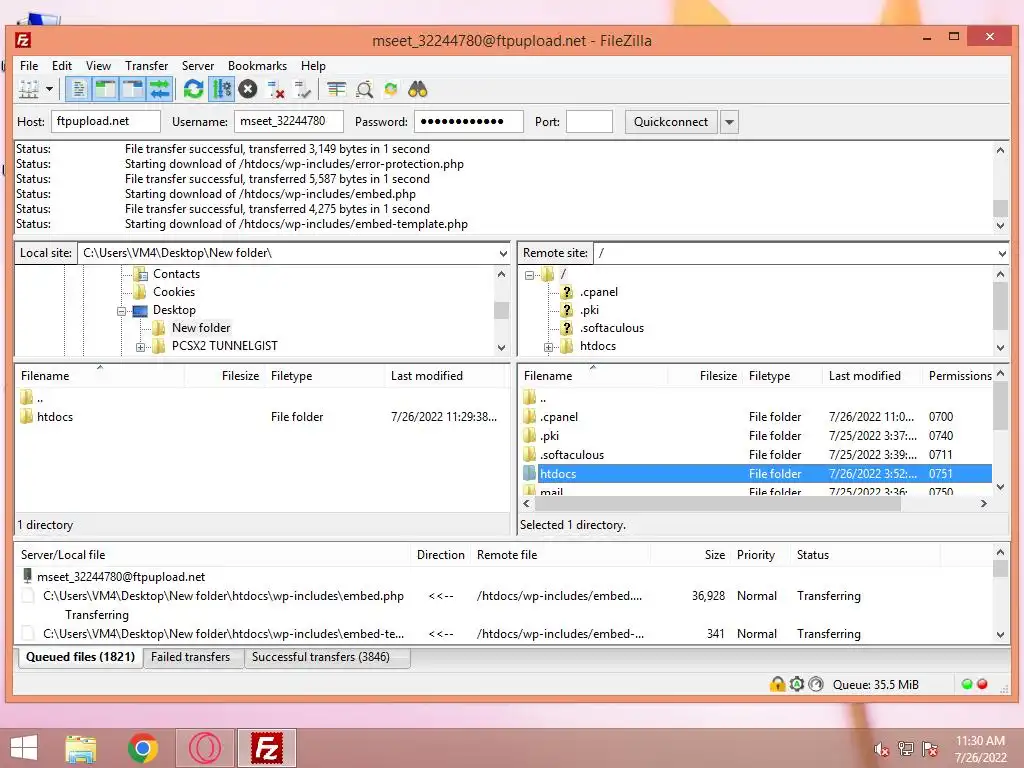Select New folder in local tree
The image size is (1024, 768).
click(x=201, y=328)
